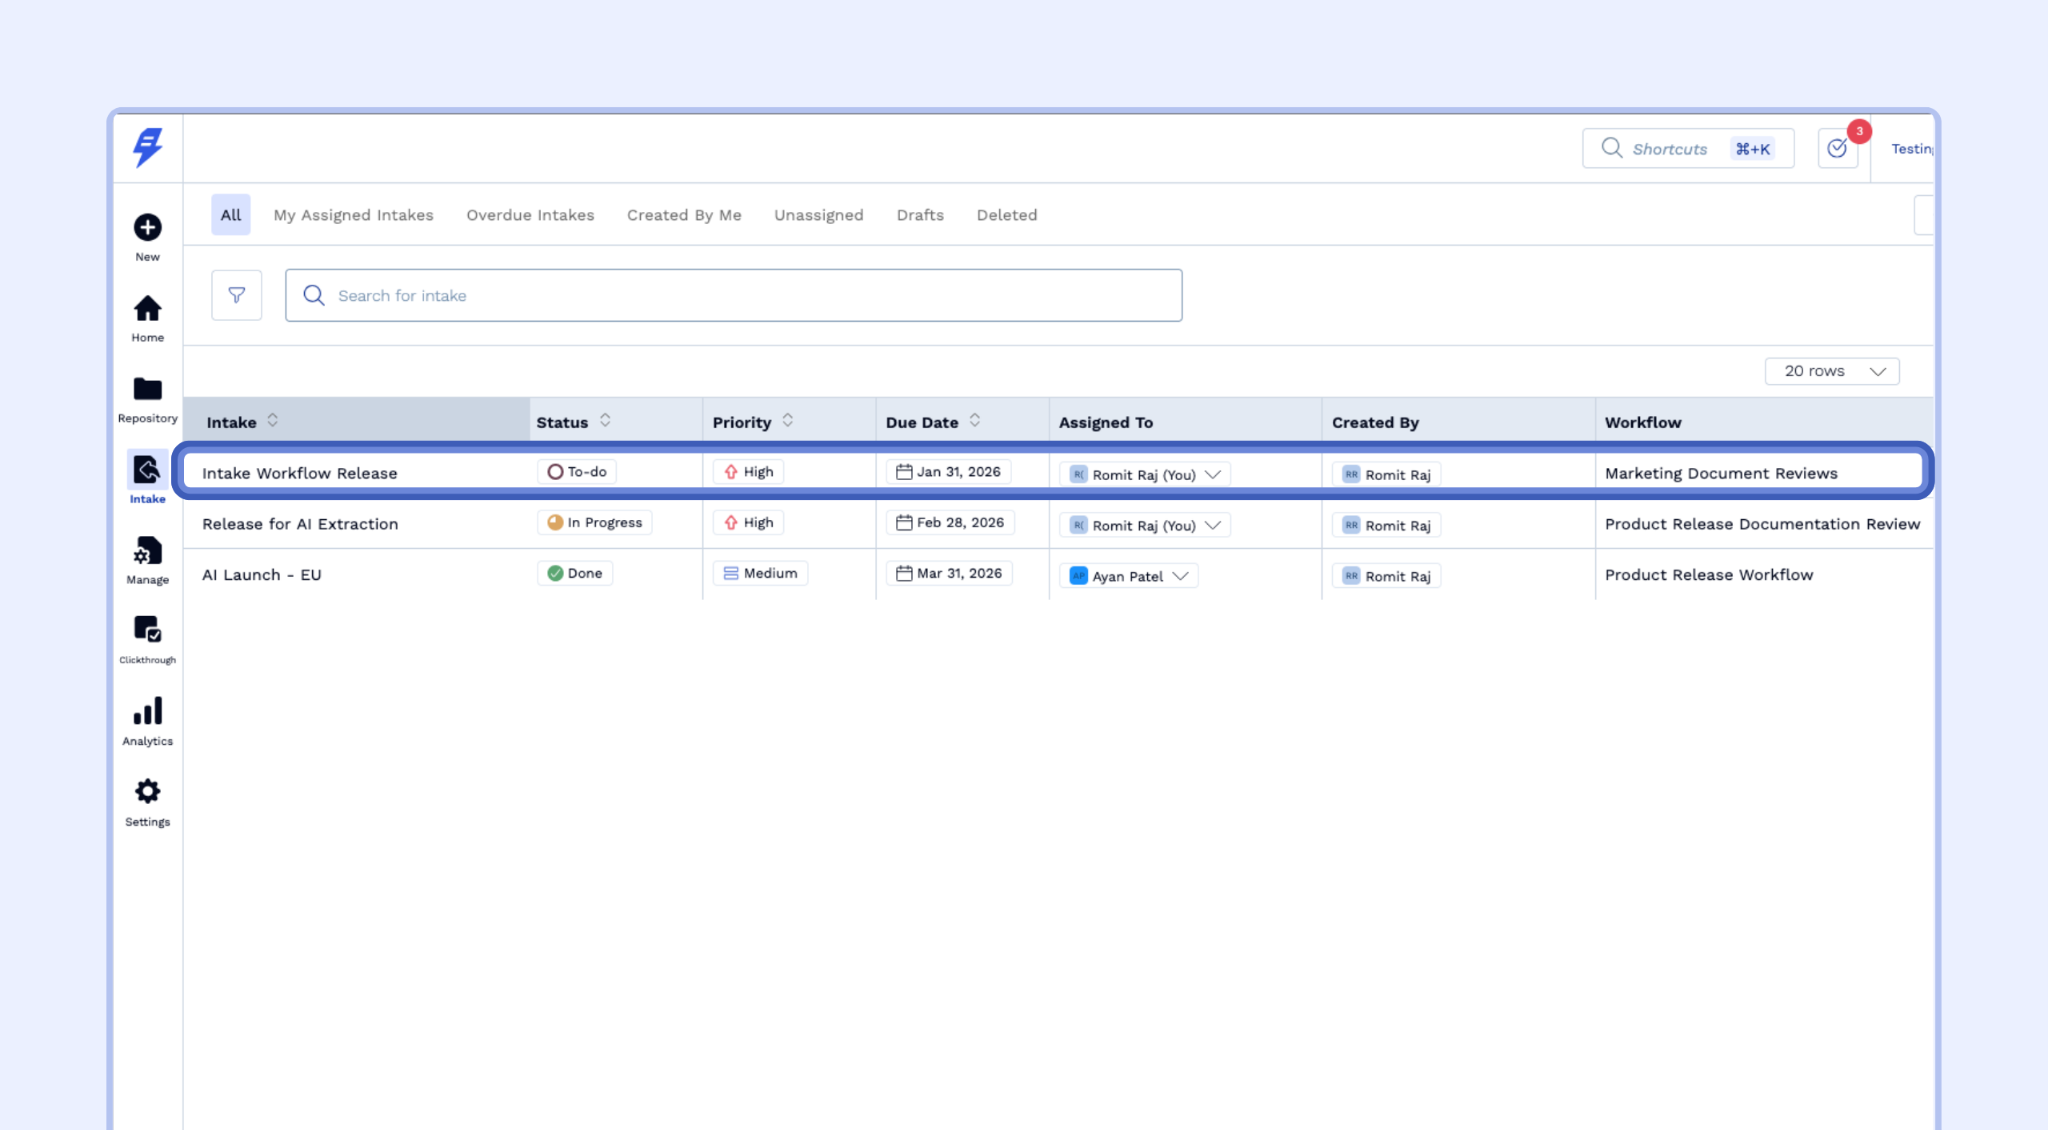The width and height of the screenshot is (2048, 1130).
Task: Open the Settings gear icon
Action: point(147,792)
